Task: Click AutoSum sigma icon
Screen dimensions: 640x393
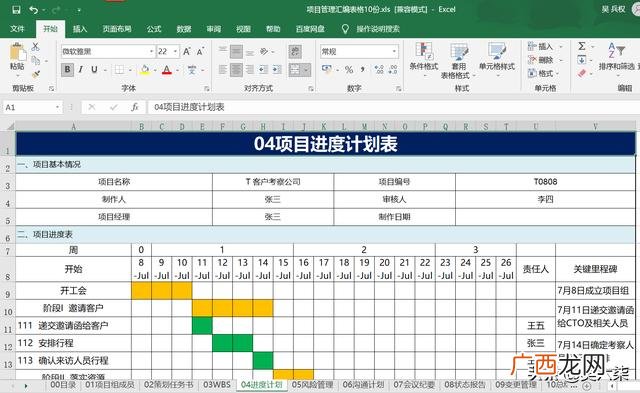Action: [x=582, y=47]
